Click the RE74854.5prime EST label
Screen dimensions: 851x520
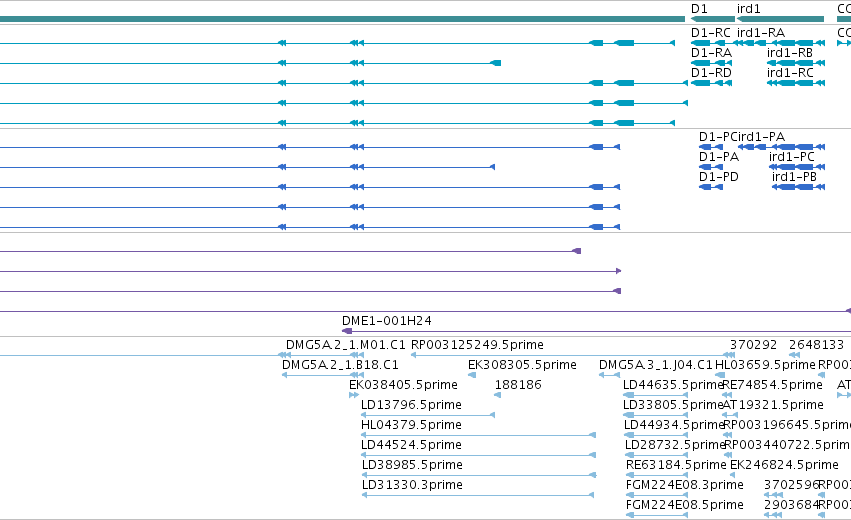(x=772, y=385)
